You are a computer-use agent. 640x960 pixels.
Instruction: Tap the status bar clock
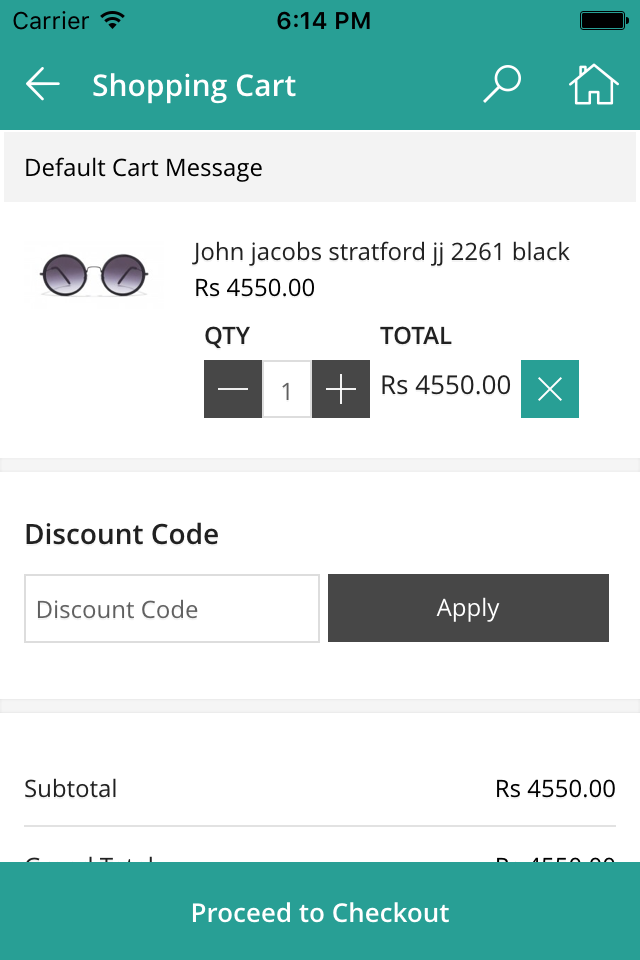(x=323, y=20)
